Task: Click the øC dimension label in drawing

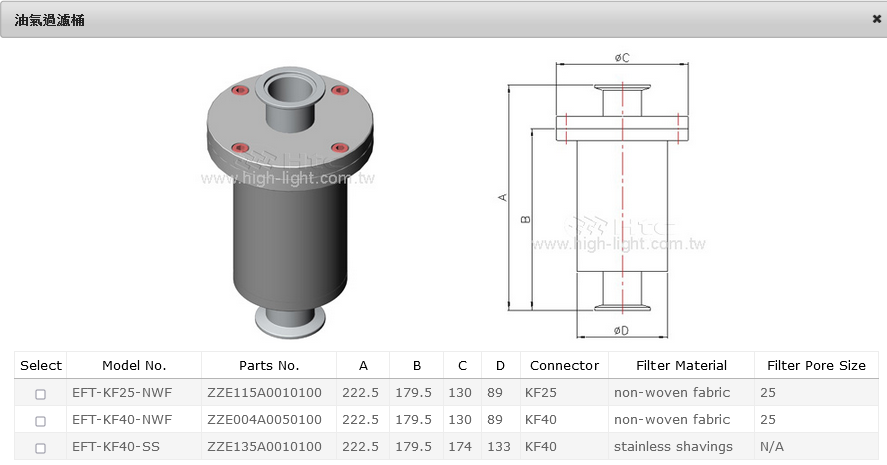Action: pos(622,58)
